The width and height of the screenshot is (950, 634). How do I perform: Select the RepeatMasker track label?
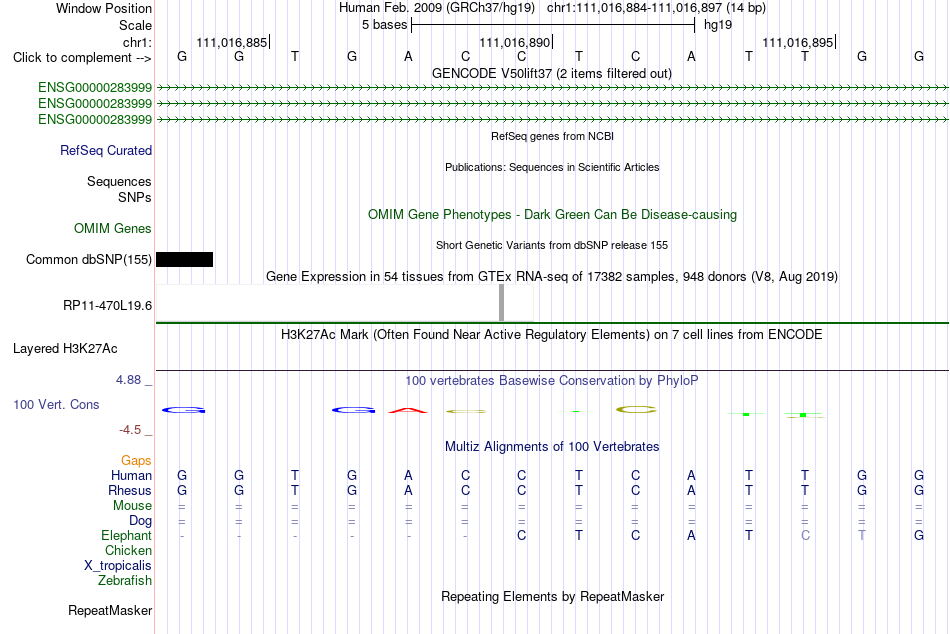(110, 610)
